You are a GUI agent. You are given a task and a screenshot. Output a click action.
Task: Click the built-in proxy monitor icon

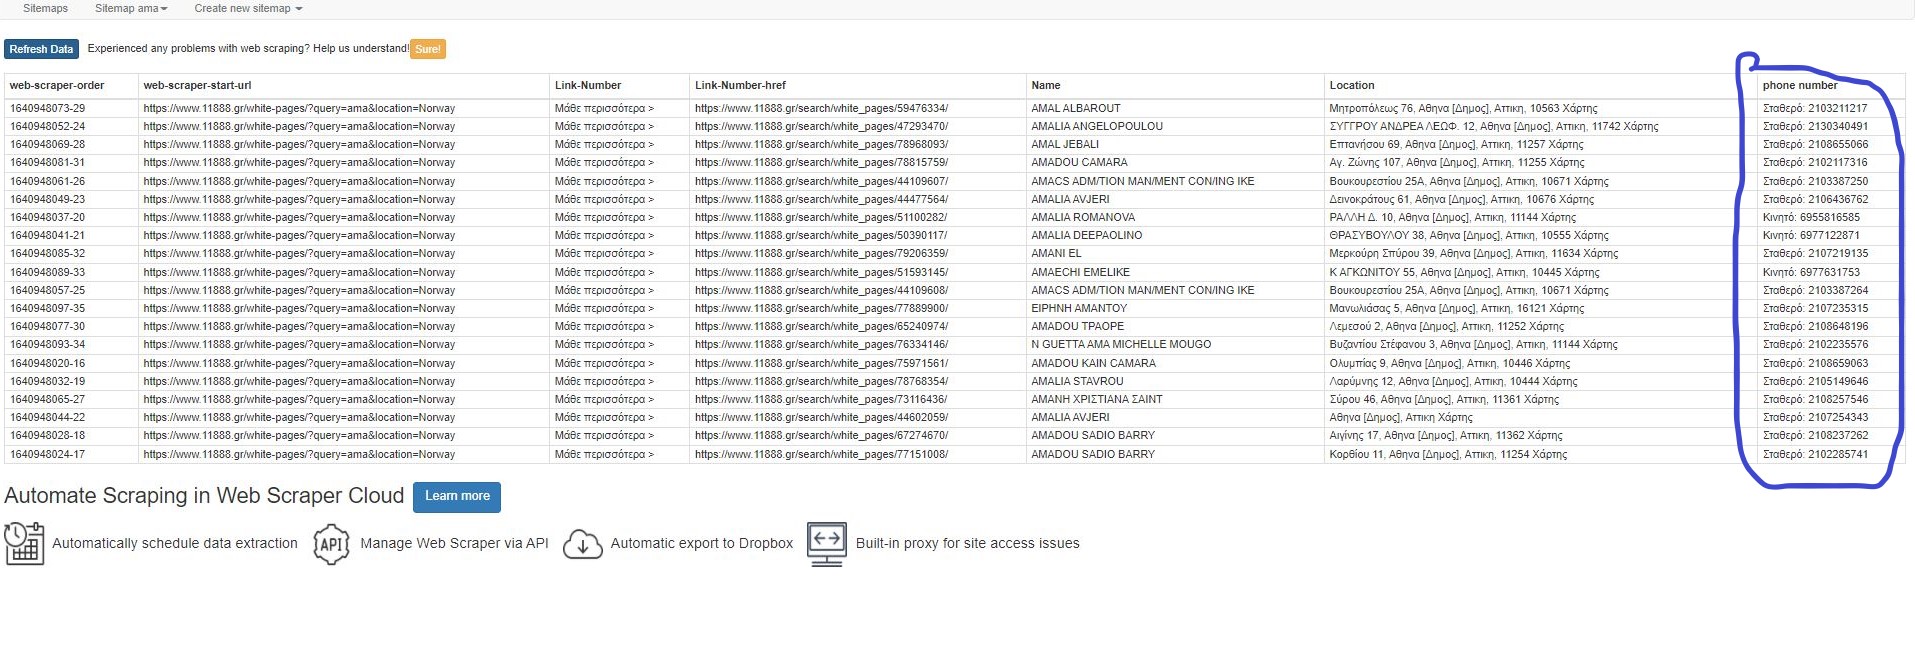click(827, 544)
